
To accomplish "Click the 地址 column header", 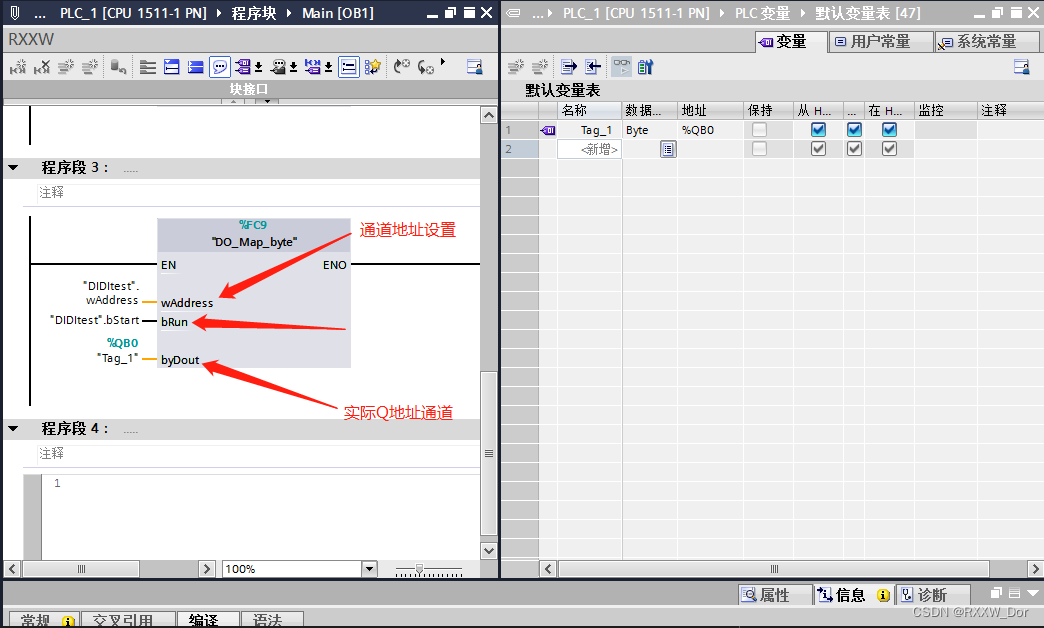I will [x=710, y=111].
